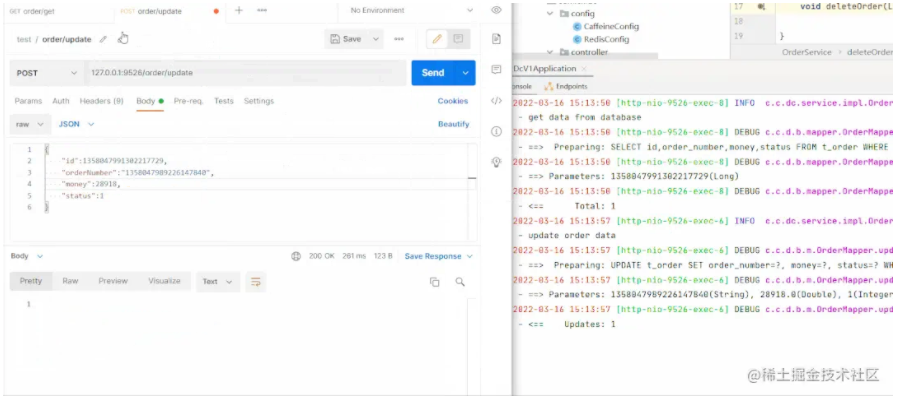Click OrderService in IntelliJ editor breadcrumb
The width and height of the screenshot is (917, 398).
pos(806,52)
